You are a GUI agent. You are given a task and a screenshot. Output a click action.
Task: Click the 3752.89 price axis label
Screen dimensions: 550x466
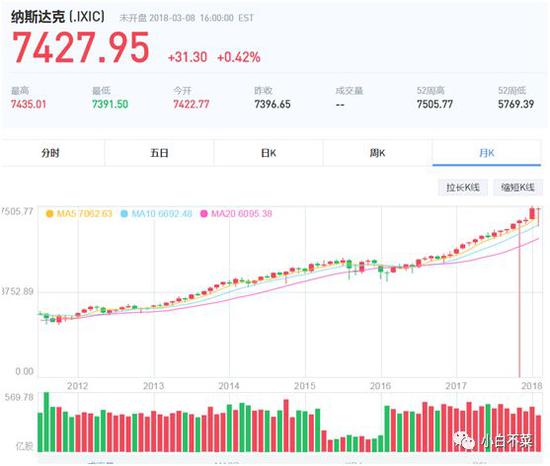[17, 291]
